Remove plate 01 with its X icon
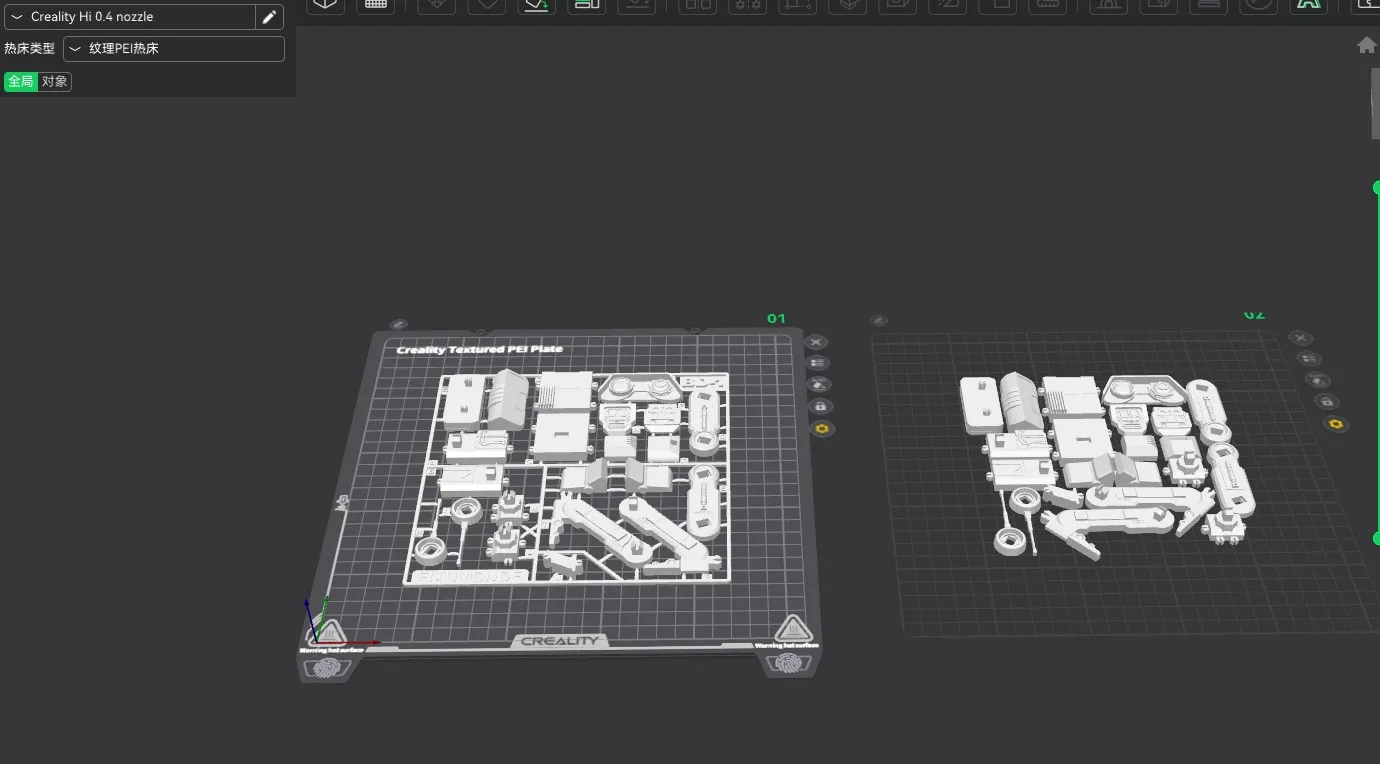 coord(816,342)
